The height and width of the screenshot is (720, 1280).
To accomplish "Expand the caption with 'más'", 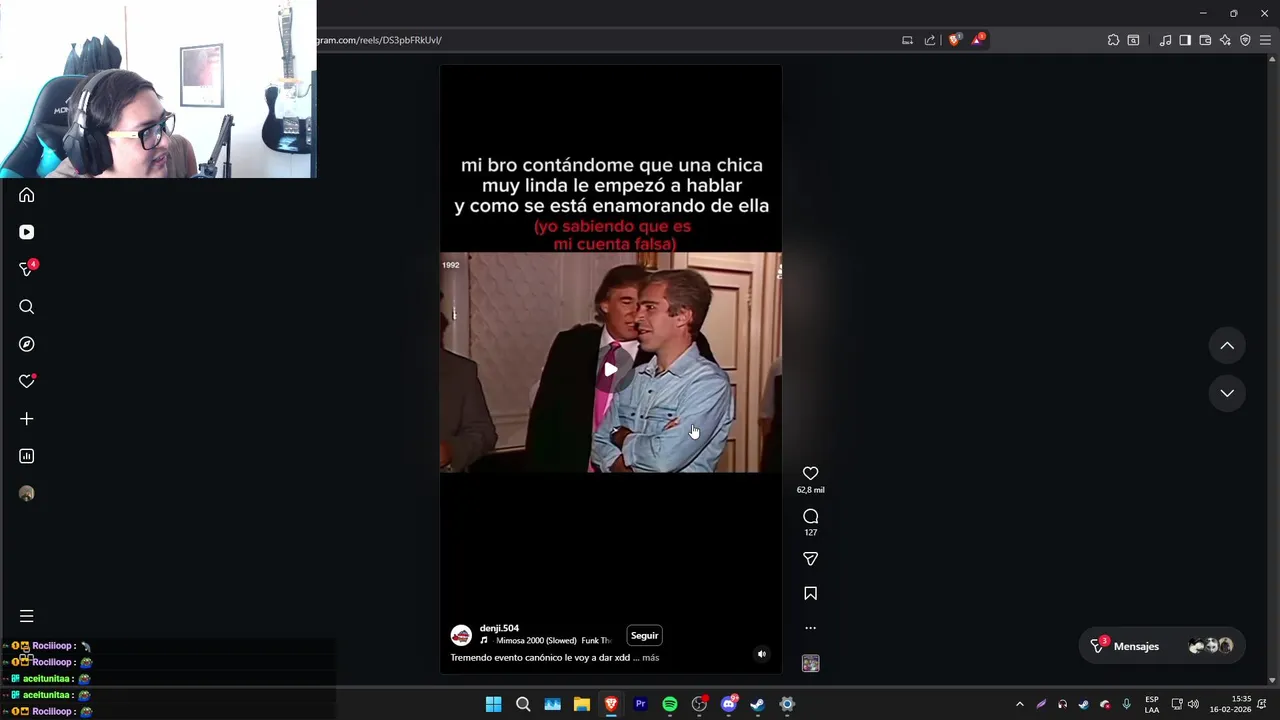I will pyautogui.click(x=650, y=658).
